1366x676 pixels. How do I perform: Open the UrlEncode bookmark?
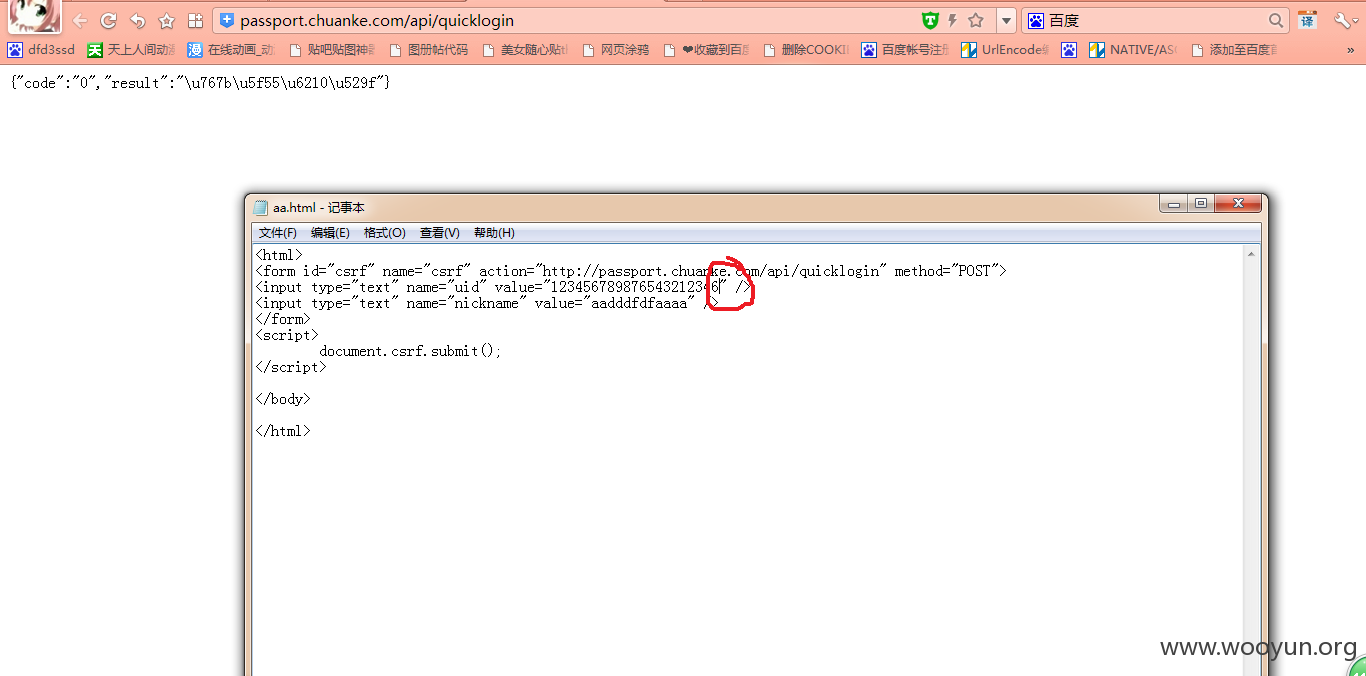click(x=1005, y=50)
